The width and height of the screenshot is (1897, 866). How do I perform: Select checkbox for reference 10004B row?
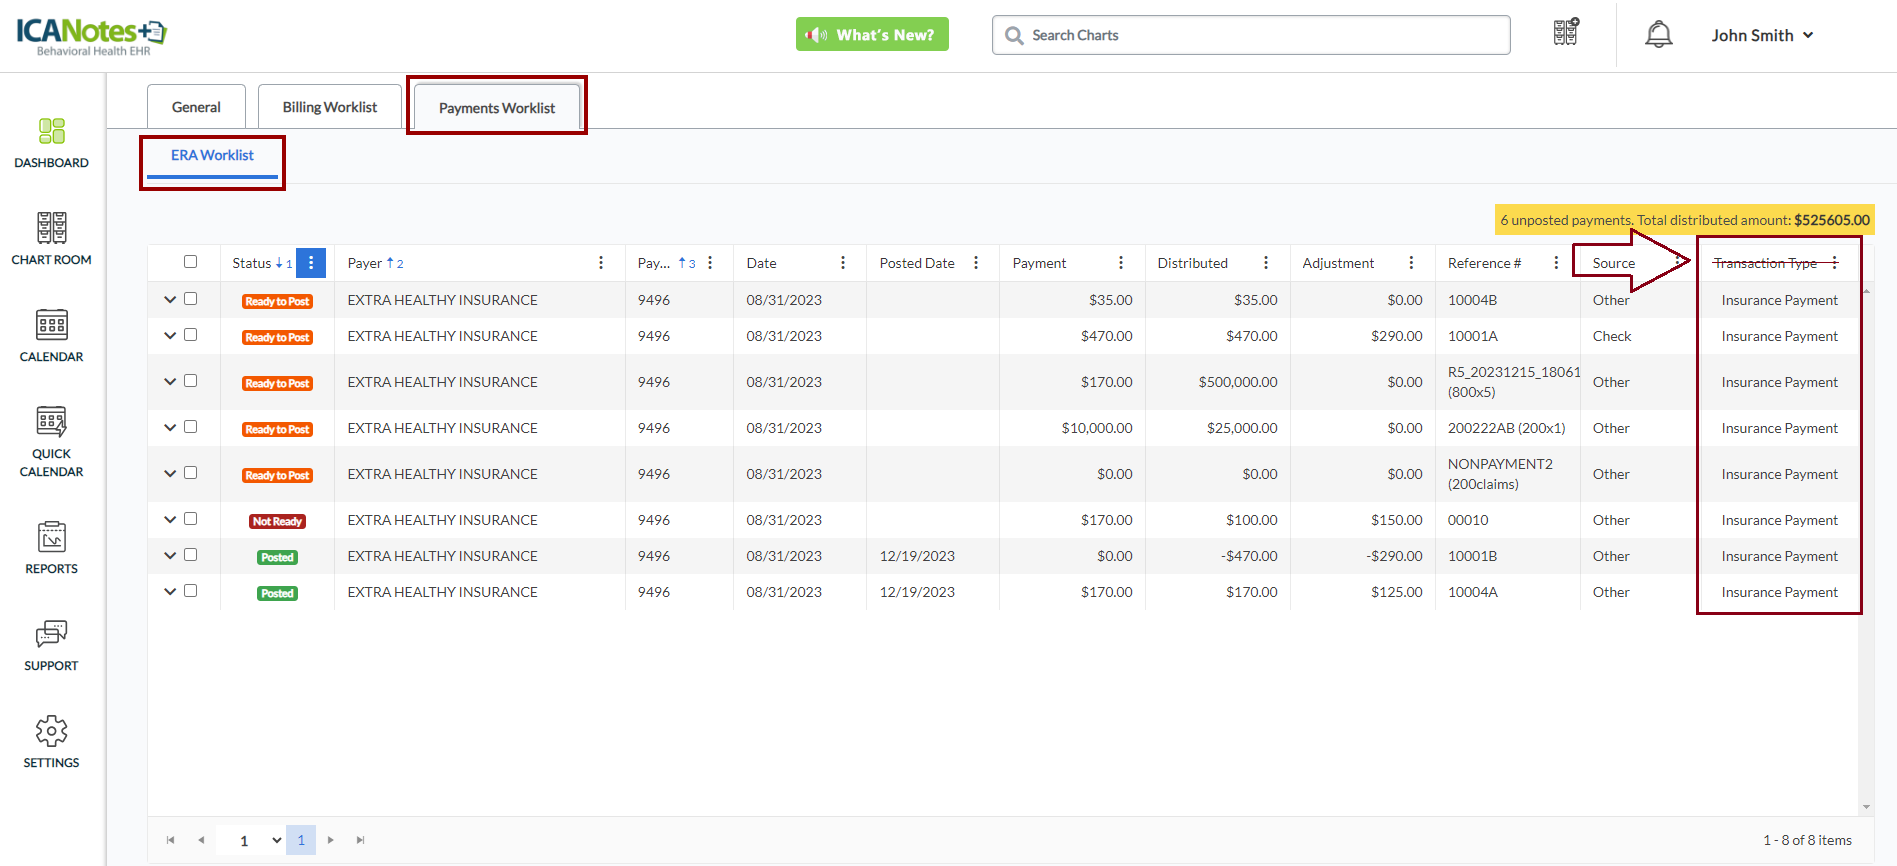[x=190, y=299]
